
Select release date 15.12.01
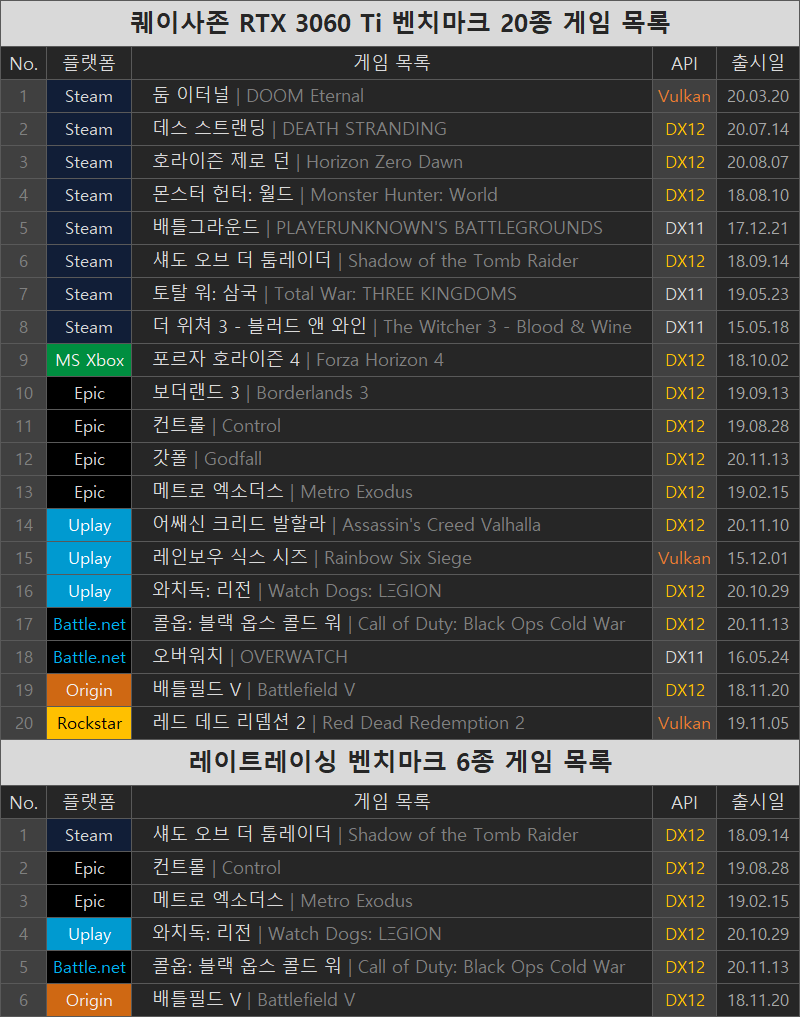[x=758, y=558]
